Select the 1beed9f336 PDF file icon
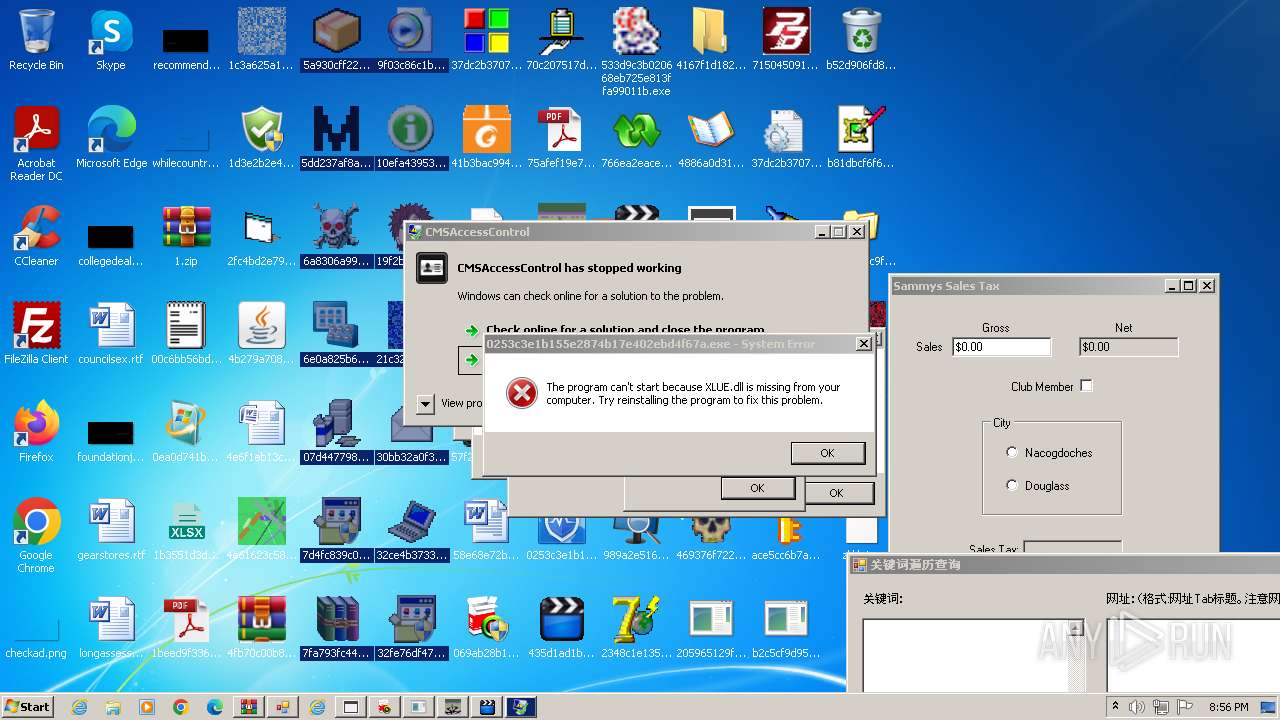 186,628
